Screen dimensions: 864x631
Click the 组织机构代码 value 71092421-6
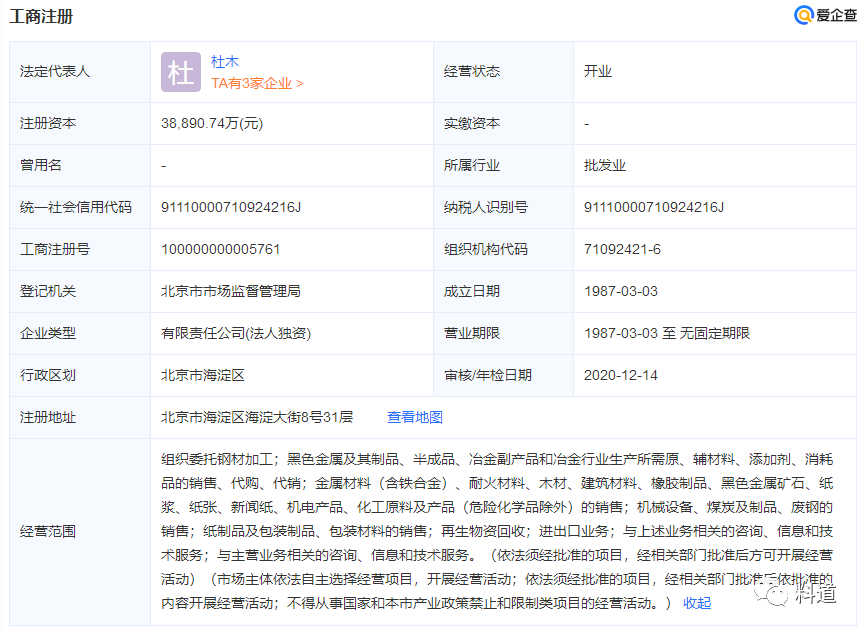coord(622,249)
